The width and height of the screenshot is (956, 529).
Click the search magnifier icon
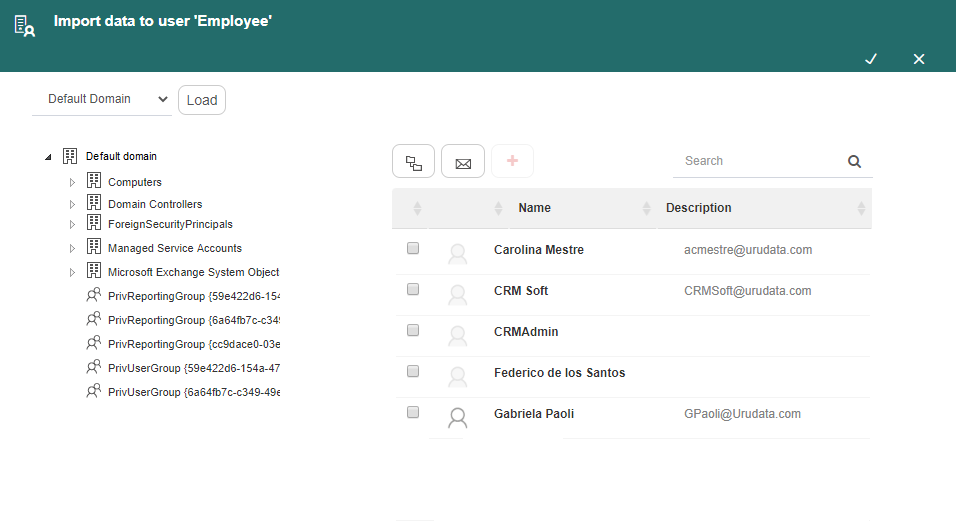pyautogui.click(x=854, y=162)
